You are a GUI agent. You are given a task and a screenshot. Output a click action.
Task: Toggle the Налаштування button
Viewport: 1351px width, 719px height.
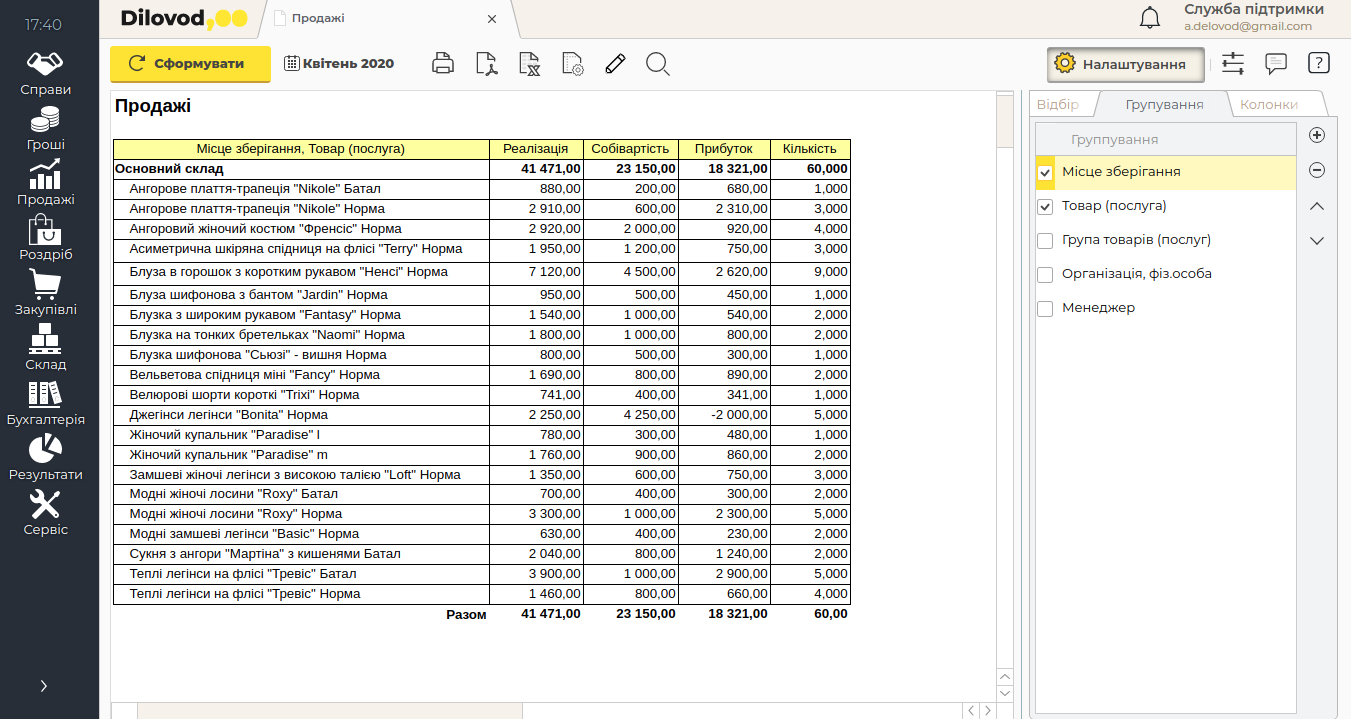1124,64
